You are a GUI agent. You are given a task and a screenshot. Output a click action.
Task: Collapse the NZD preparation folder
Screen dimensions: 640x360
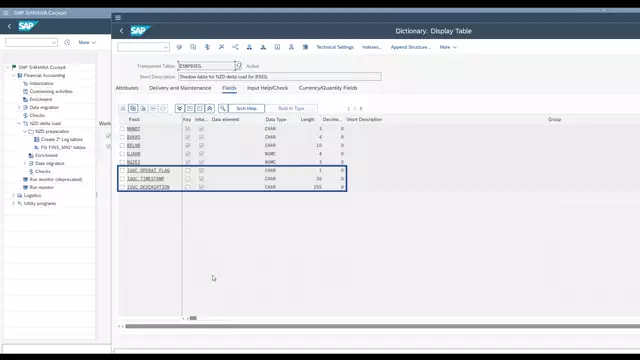24,131
